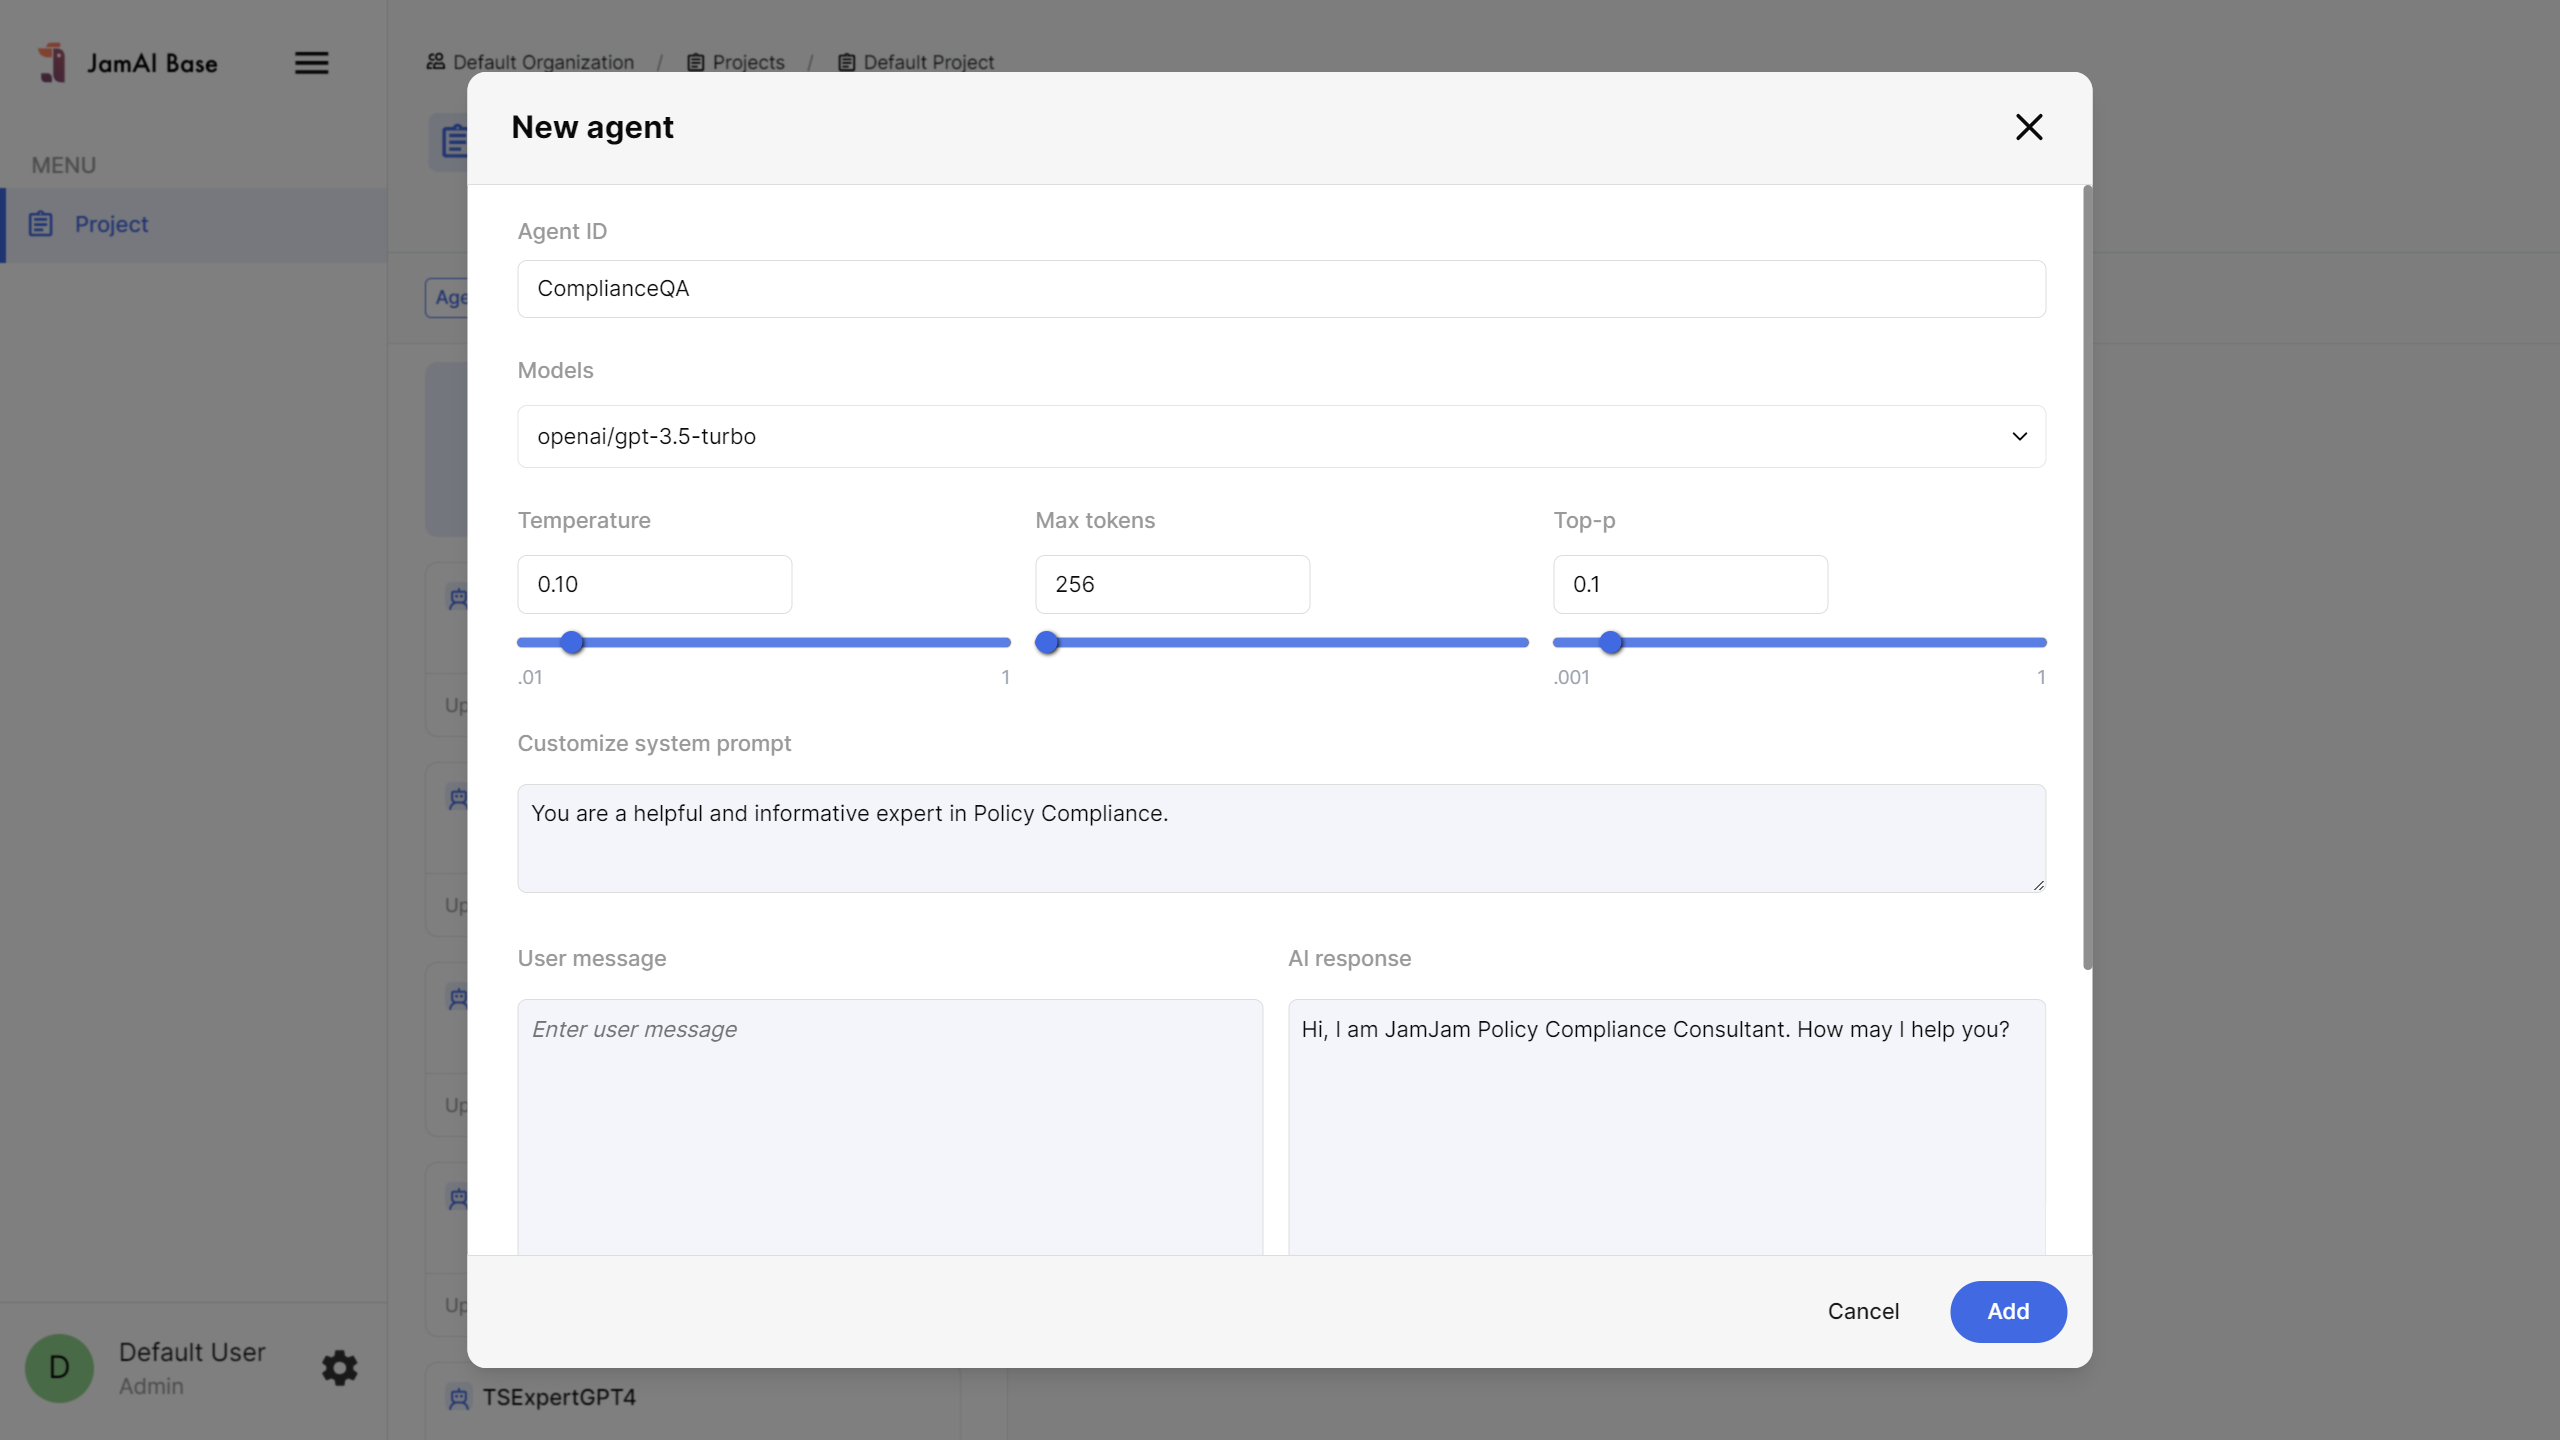Click the User message text area
This screenshot has height=1440, width=2560.
889,1125
